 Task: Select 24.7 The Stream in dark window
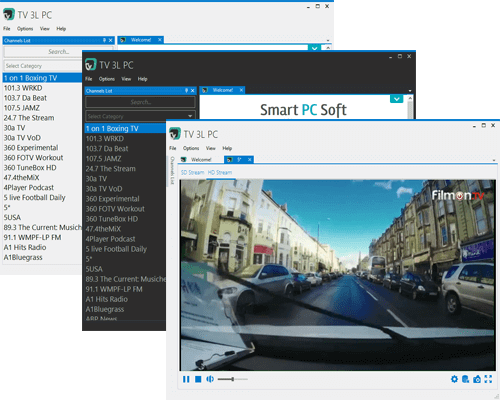click(125, 169)
